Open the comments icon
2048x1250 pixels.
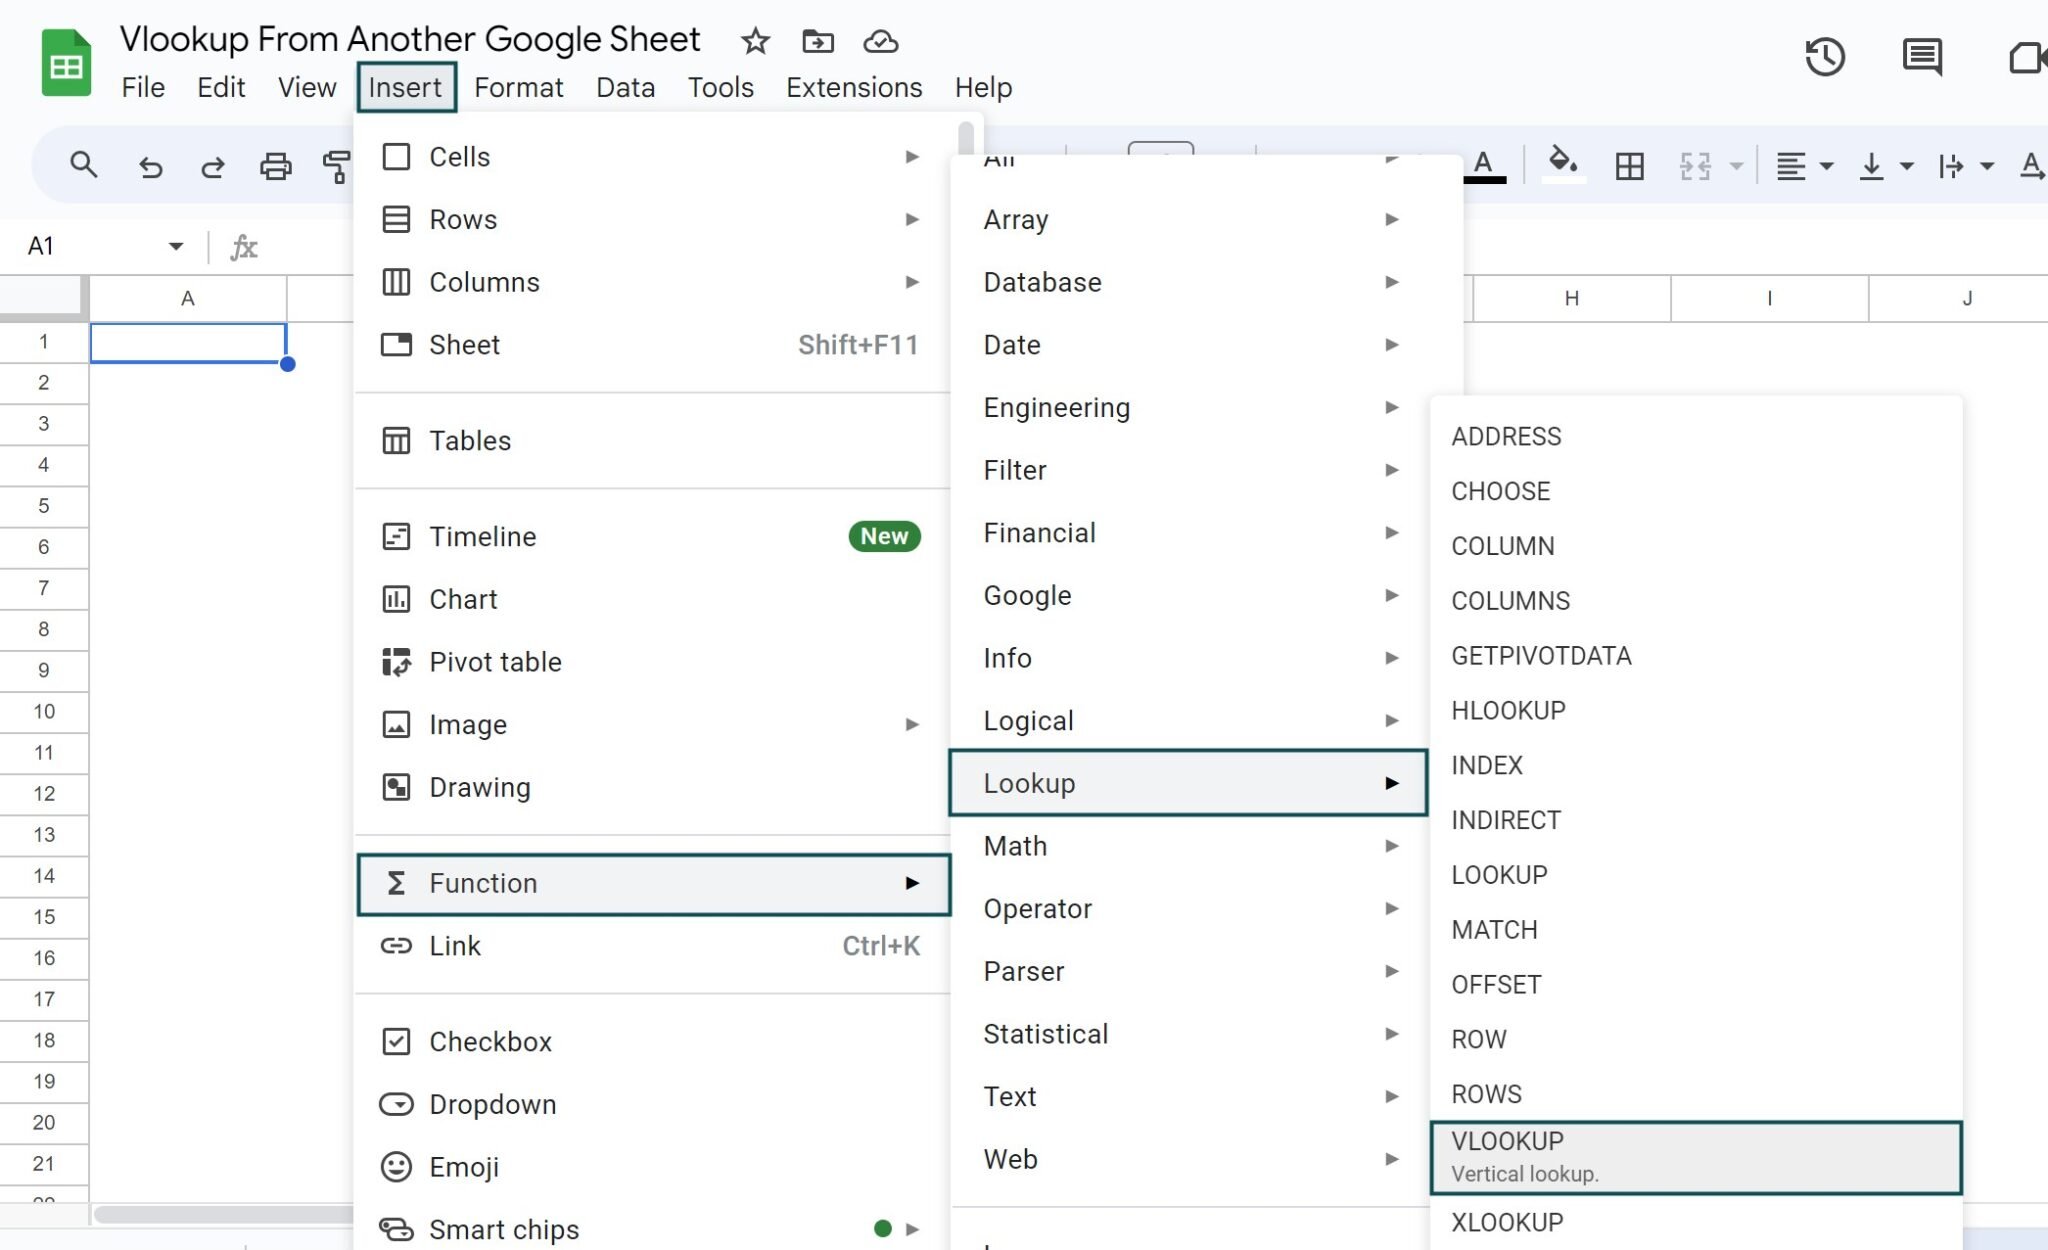coord(1921,57)
